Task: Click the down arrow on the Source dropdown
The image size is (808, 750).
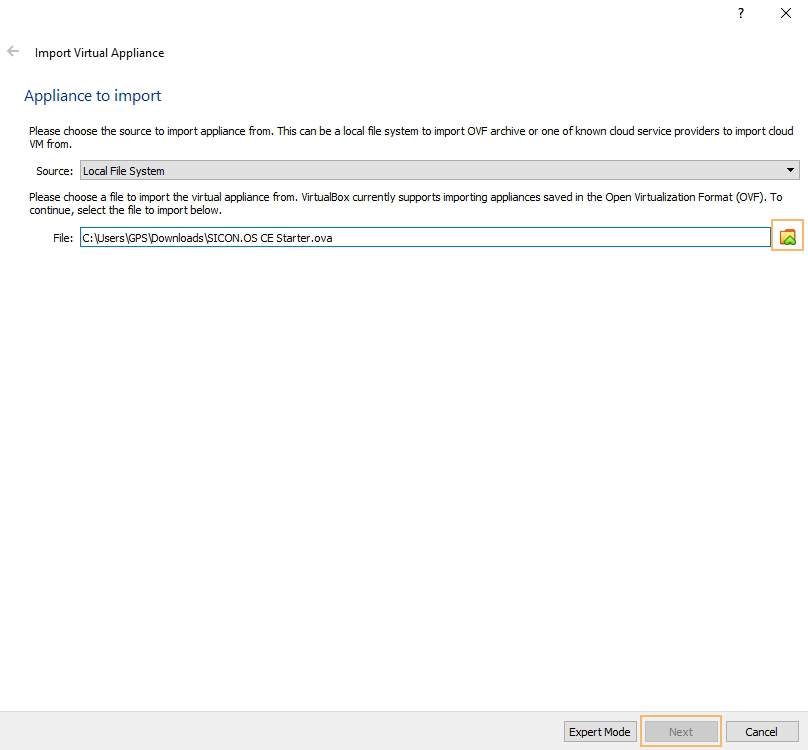Action: (790, 171)
